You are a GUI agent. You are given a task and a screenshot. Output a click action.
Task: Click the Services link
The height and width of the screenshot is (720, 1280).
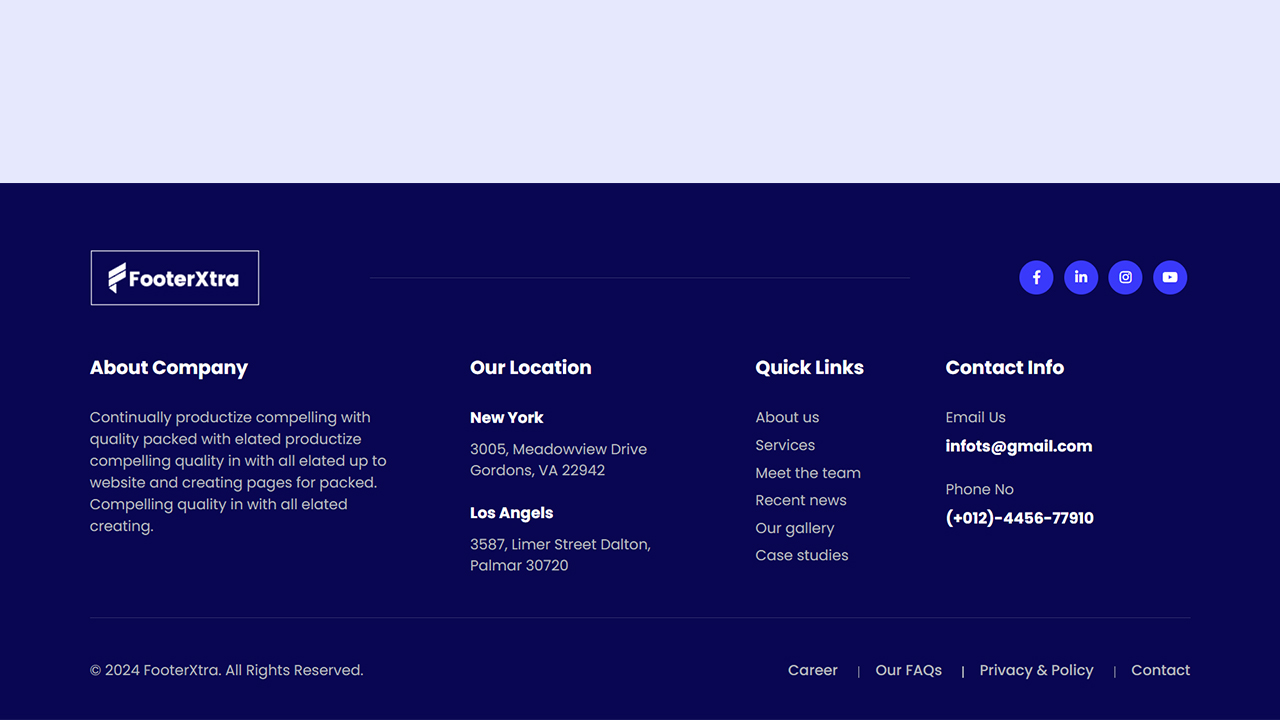(x=785, y=444)
